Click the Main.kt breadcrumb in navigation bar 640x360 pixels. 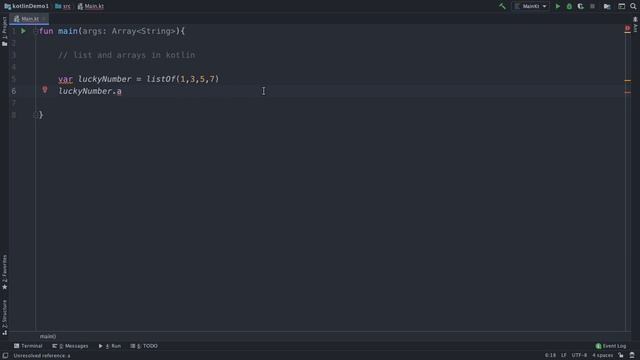point(91,6)
